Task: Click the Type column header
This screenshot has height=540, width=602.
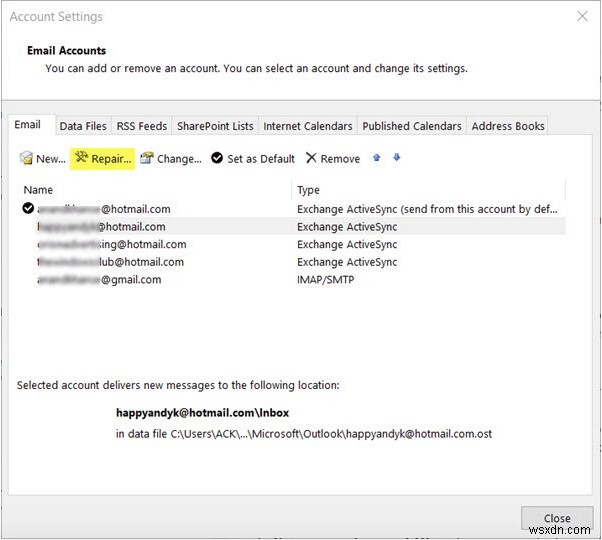Action: pyautogui.click(x=428, y=190)
